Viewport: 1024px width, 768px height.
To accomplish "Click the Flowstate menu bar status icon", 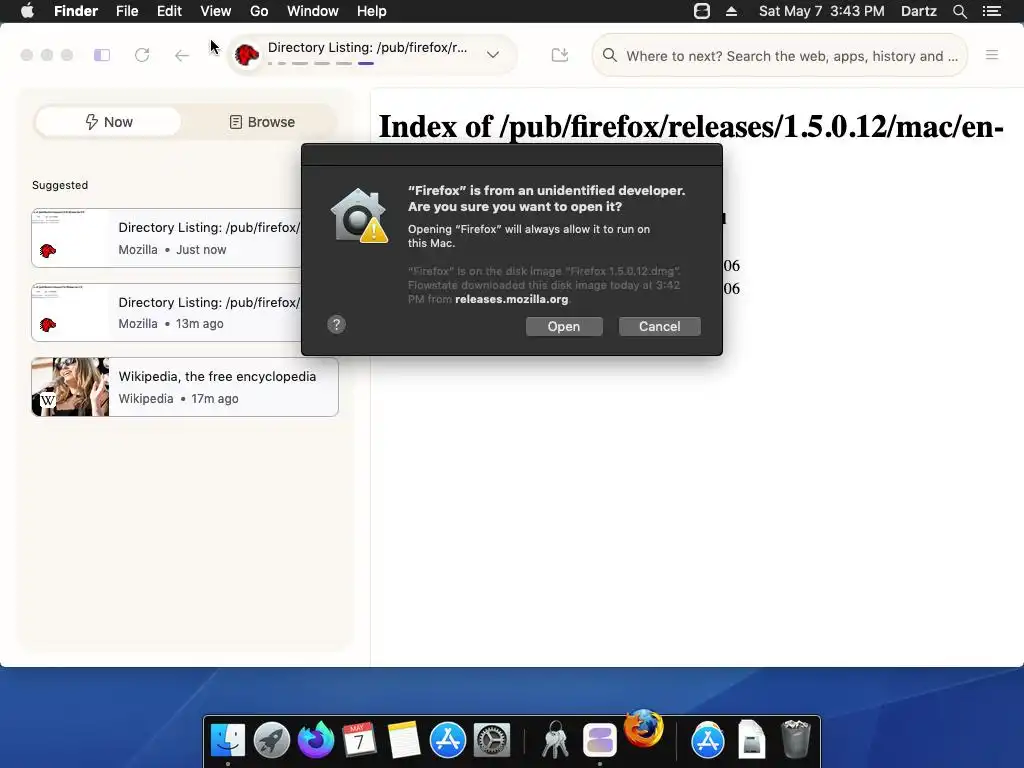I will point(701,11).
